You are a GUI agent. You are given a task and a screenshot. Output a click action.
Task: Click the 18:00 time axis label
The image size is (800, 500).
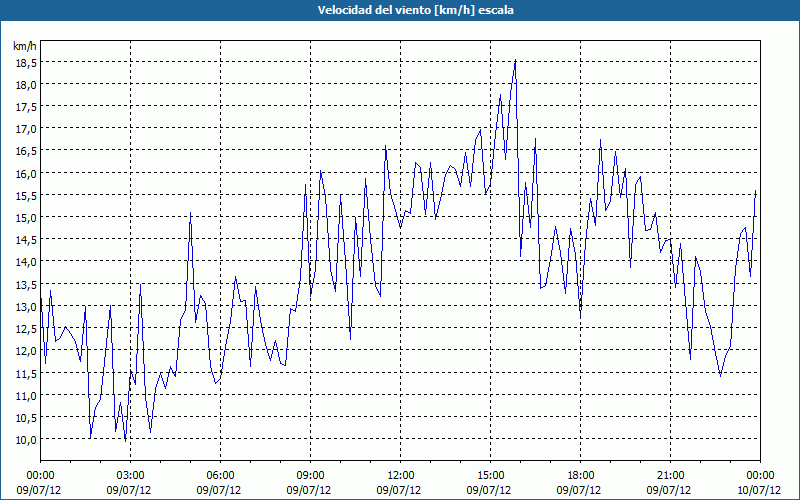click(581, 476)
